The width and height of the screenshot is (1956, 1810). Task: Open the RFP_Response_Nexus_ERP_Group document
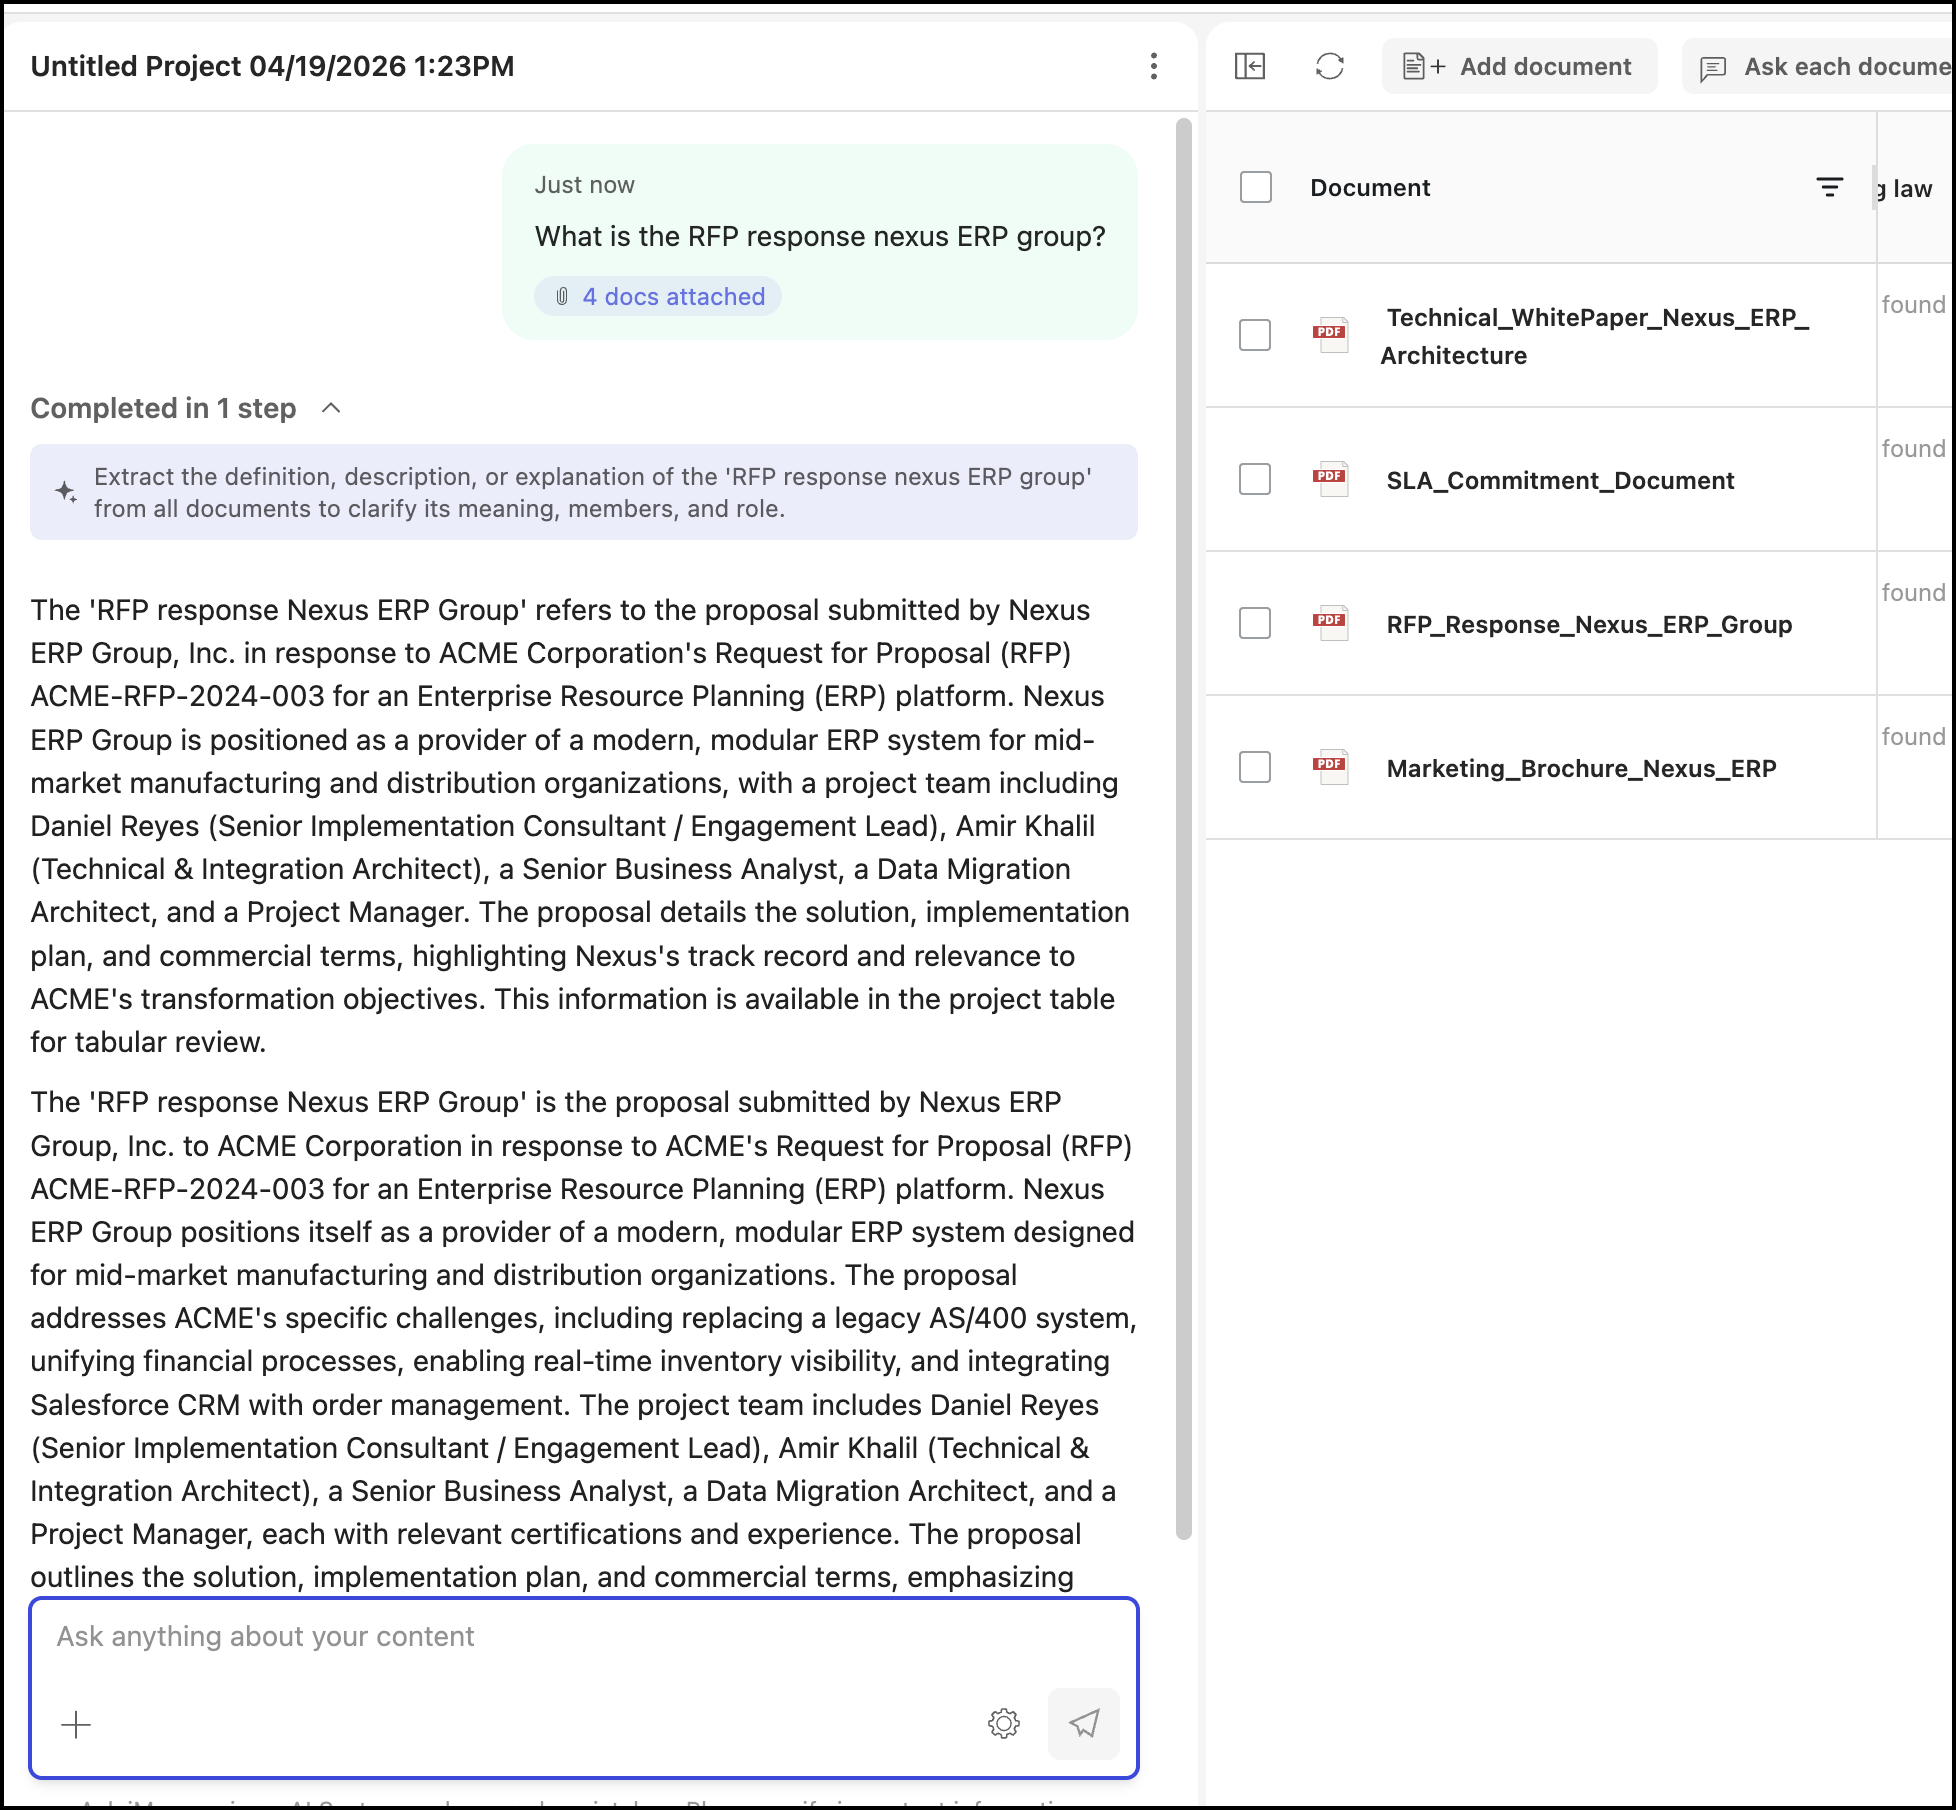[1589, 625]
